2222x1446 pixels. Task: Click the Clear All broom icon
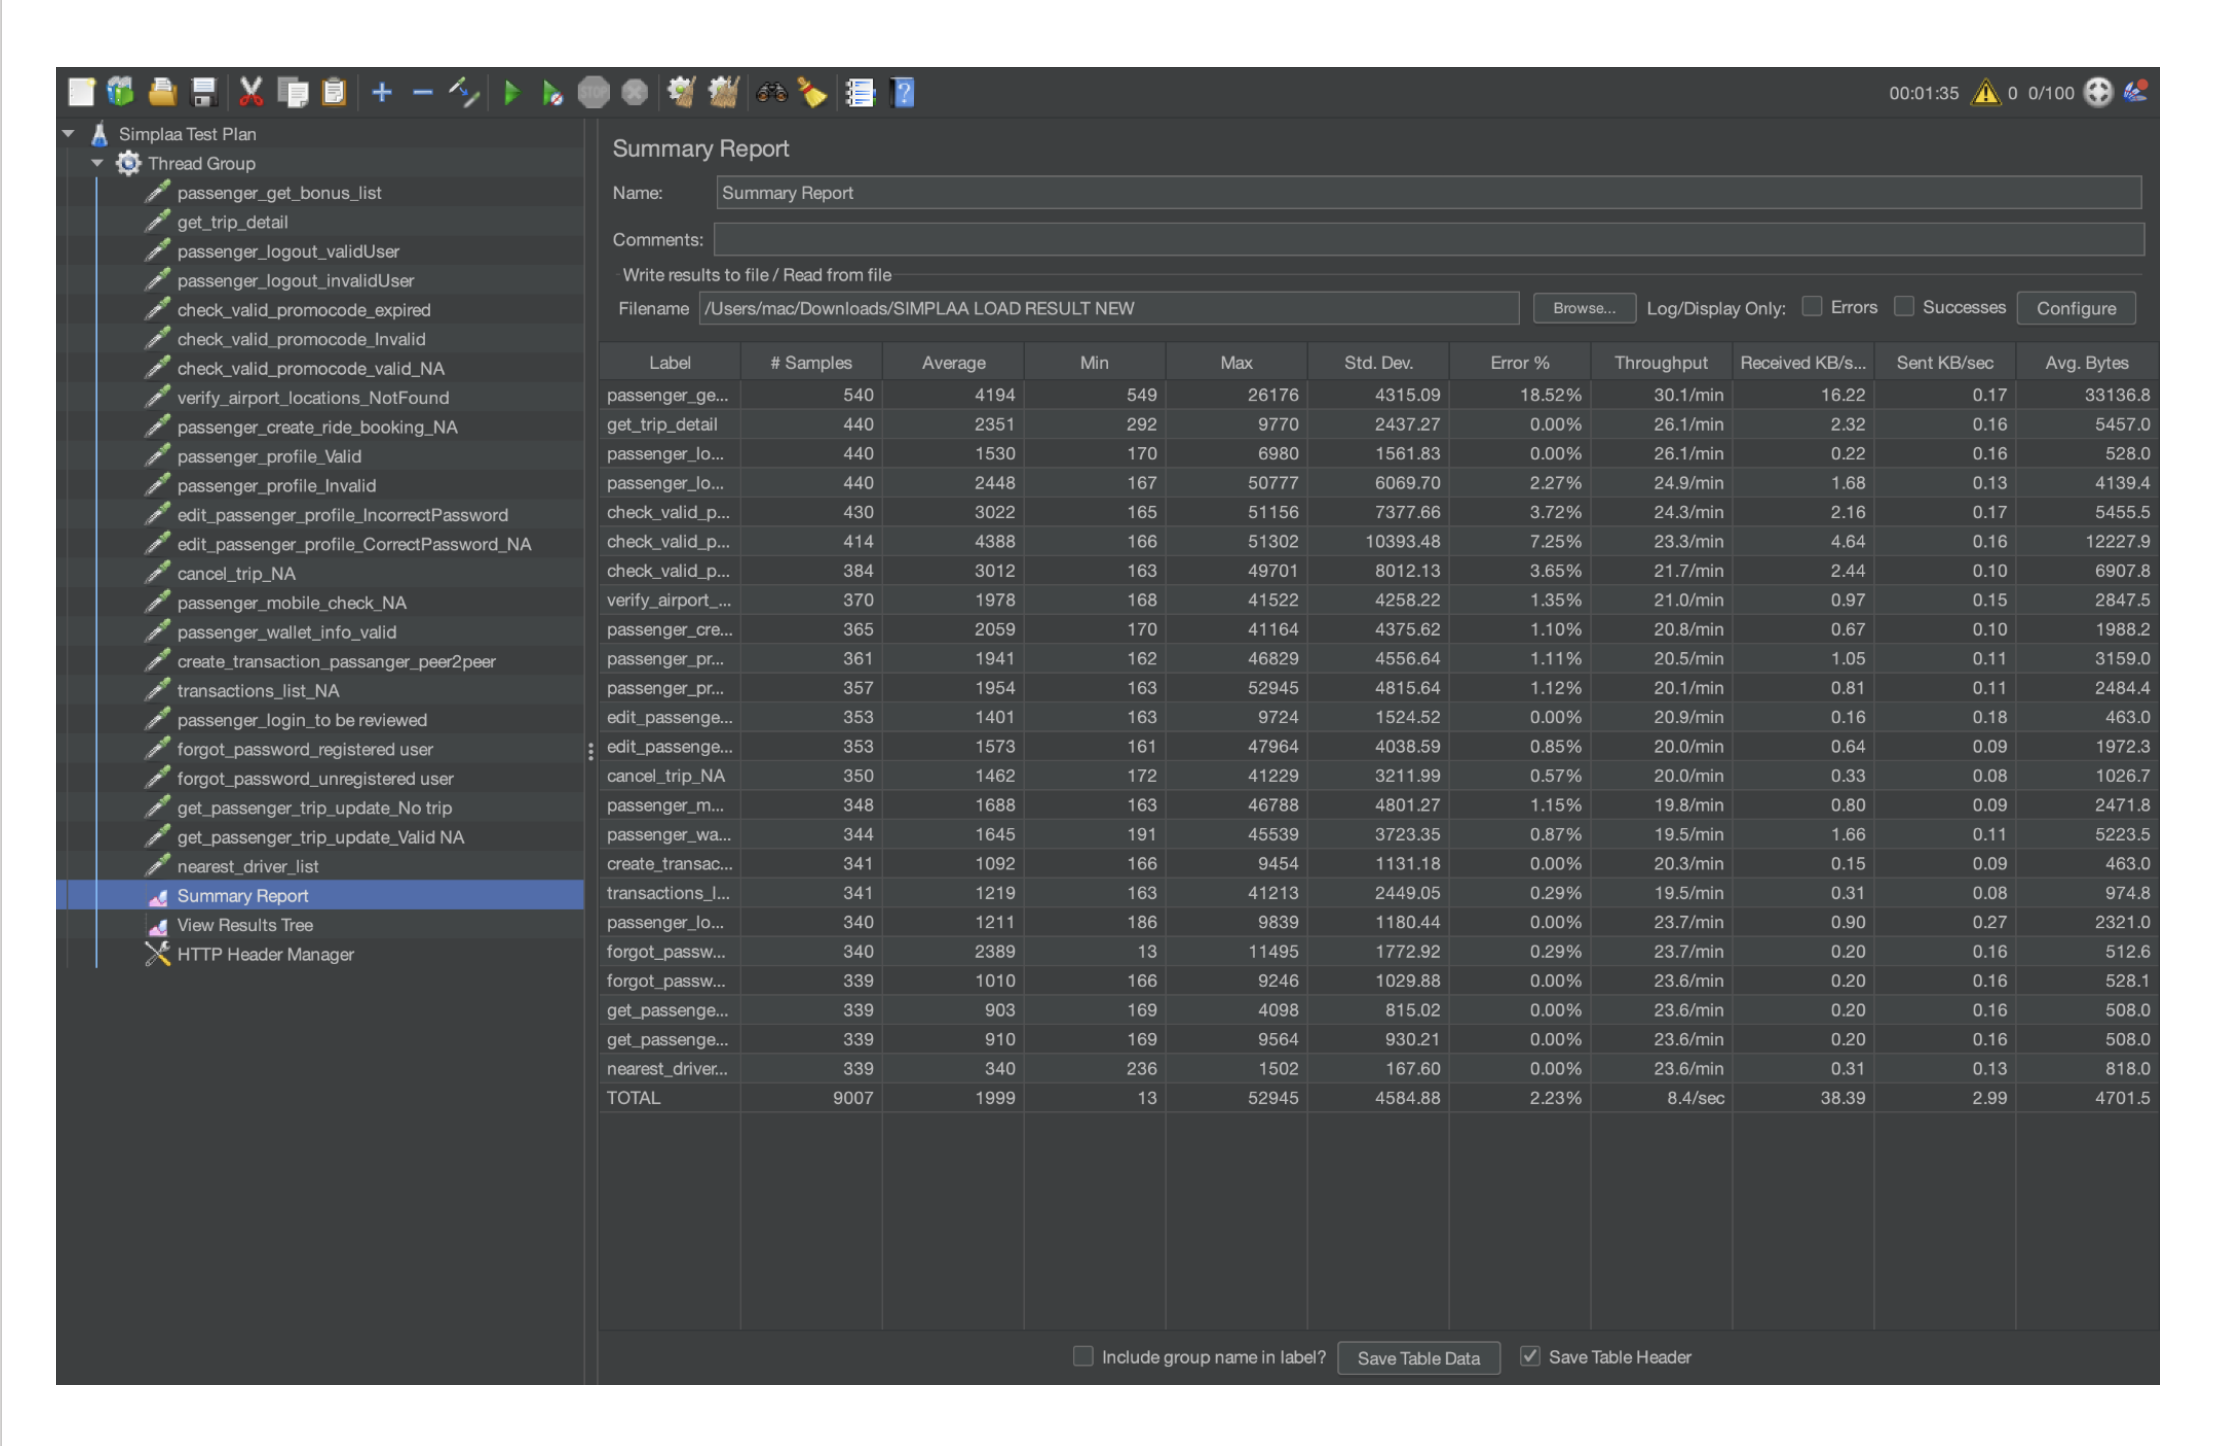723,93
